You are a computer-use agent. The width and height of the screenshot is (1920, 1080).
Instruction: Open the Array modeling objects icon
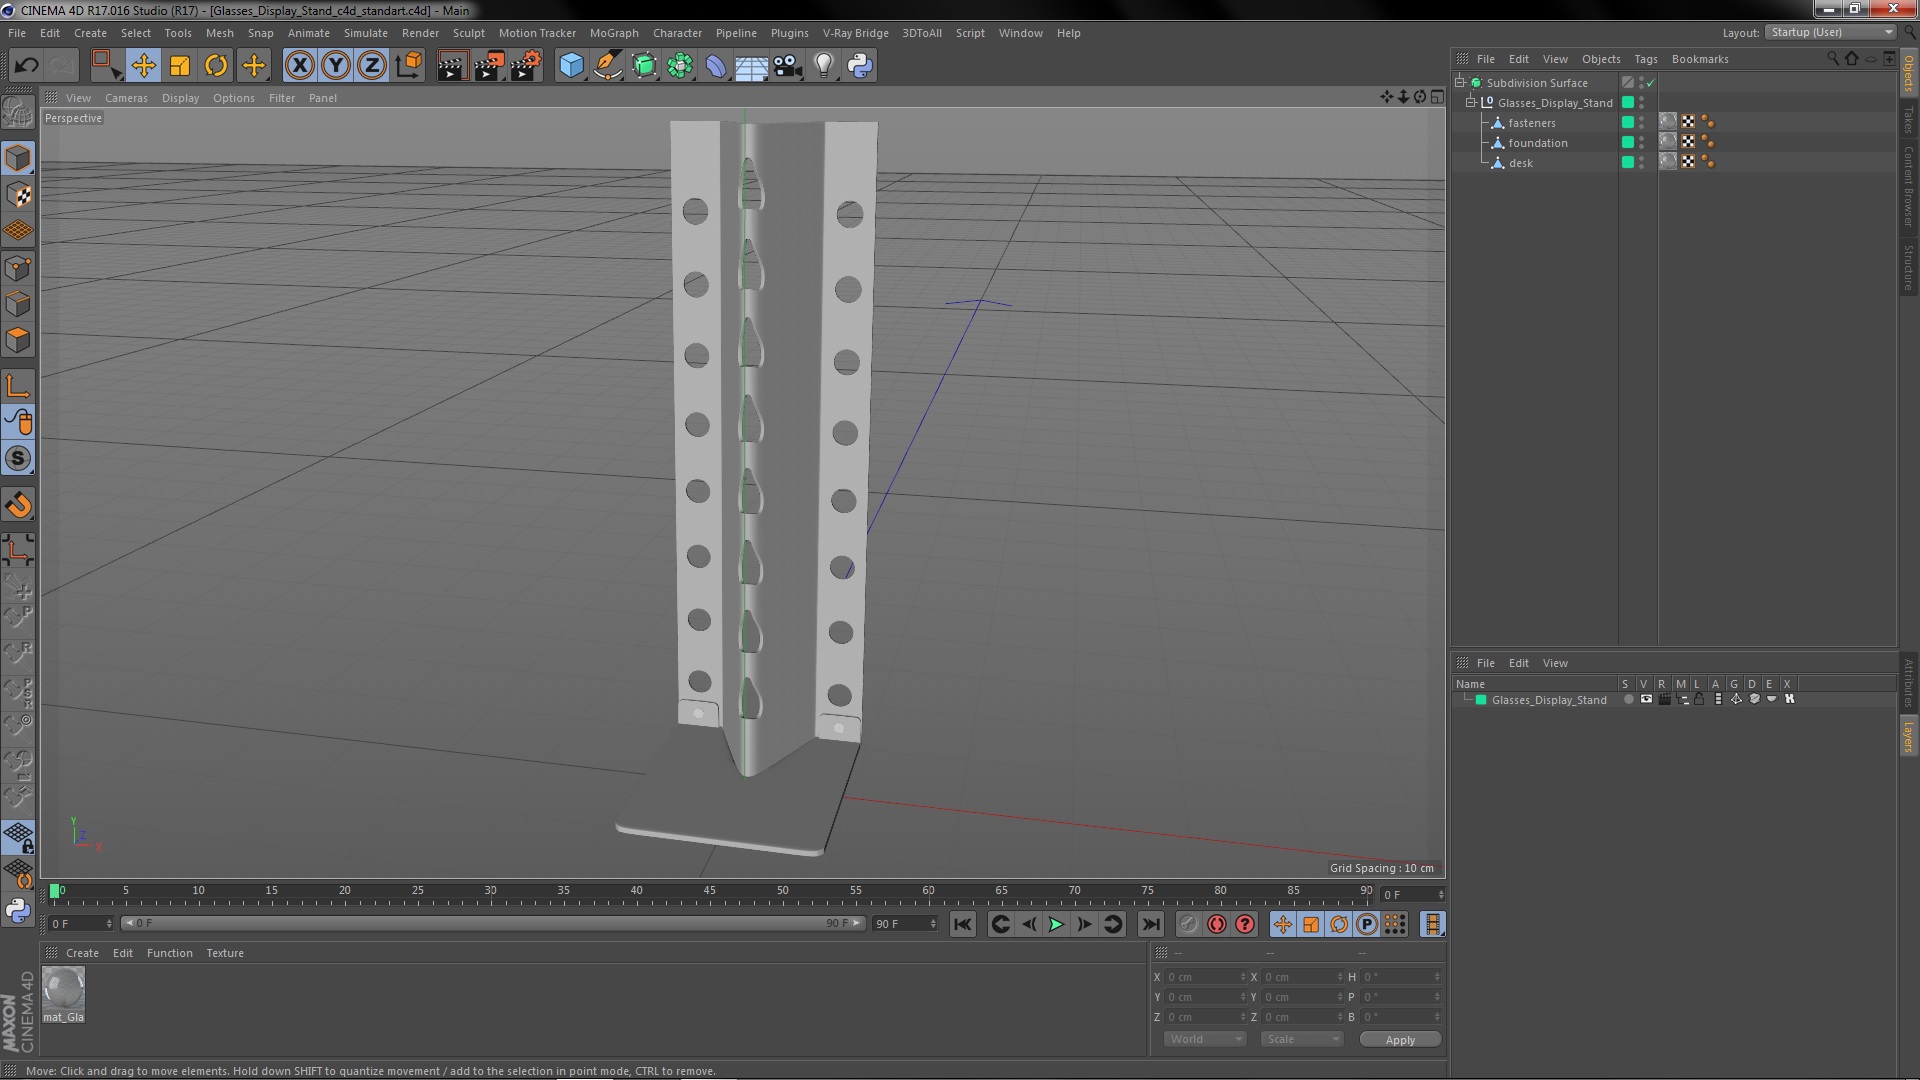(x=680, y=66)
